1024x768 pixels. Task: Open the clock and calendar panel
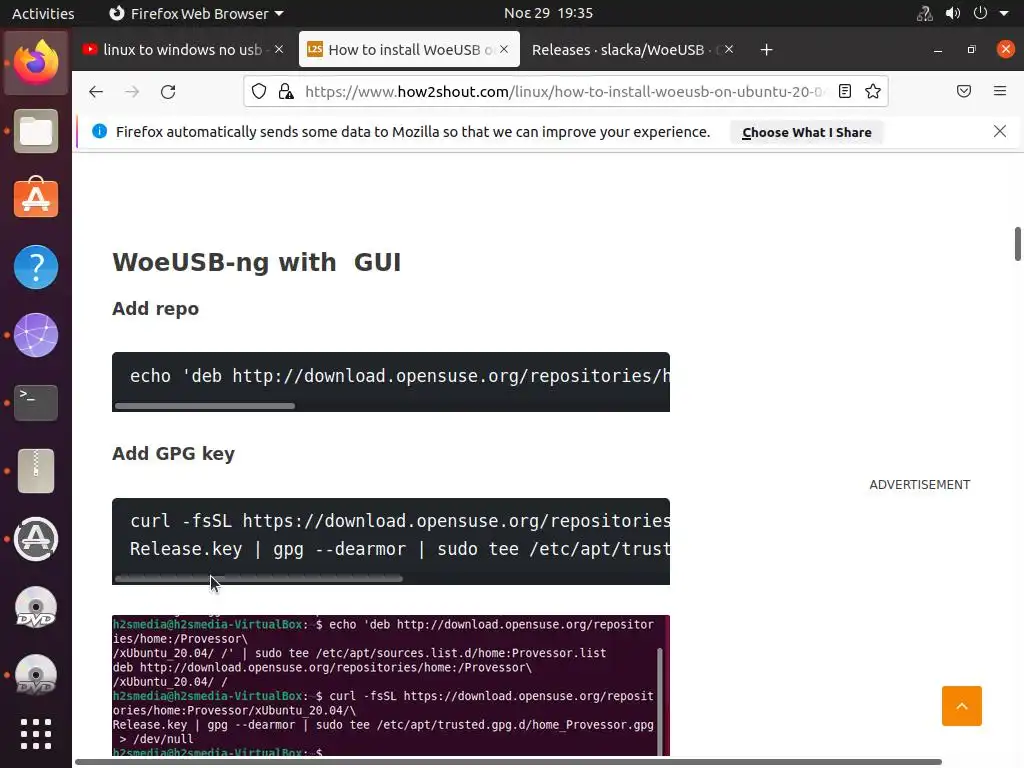coord(549,13)
